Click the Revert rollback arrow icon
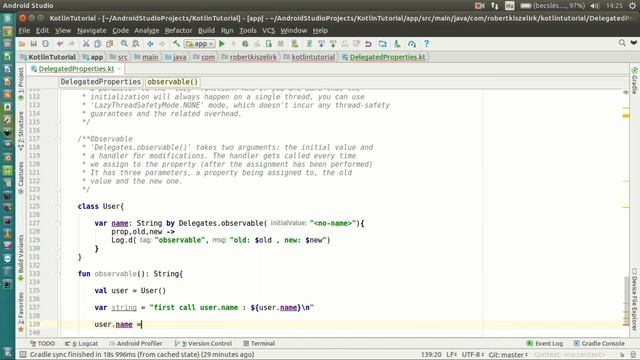Viewport: 640px width, 360px height. (368, 44)
